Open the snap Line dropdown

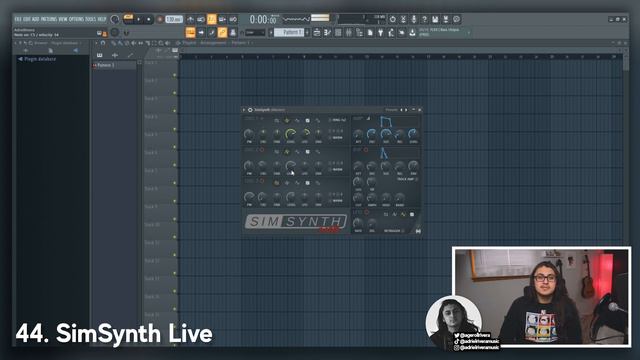pos(255,32)
